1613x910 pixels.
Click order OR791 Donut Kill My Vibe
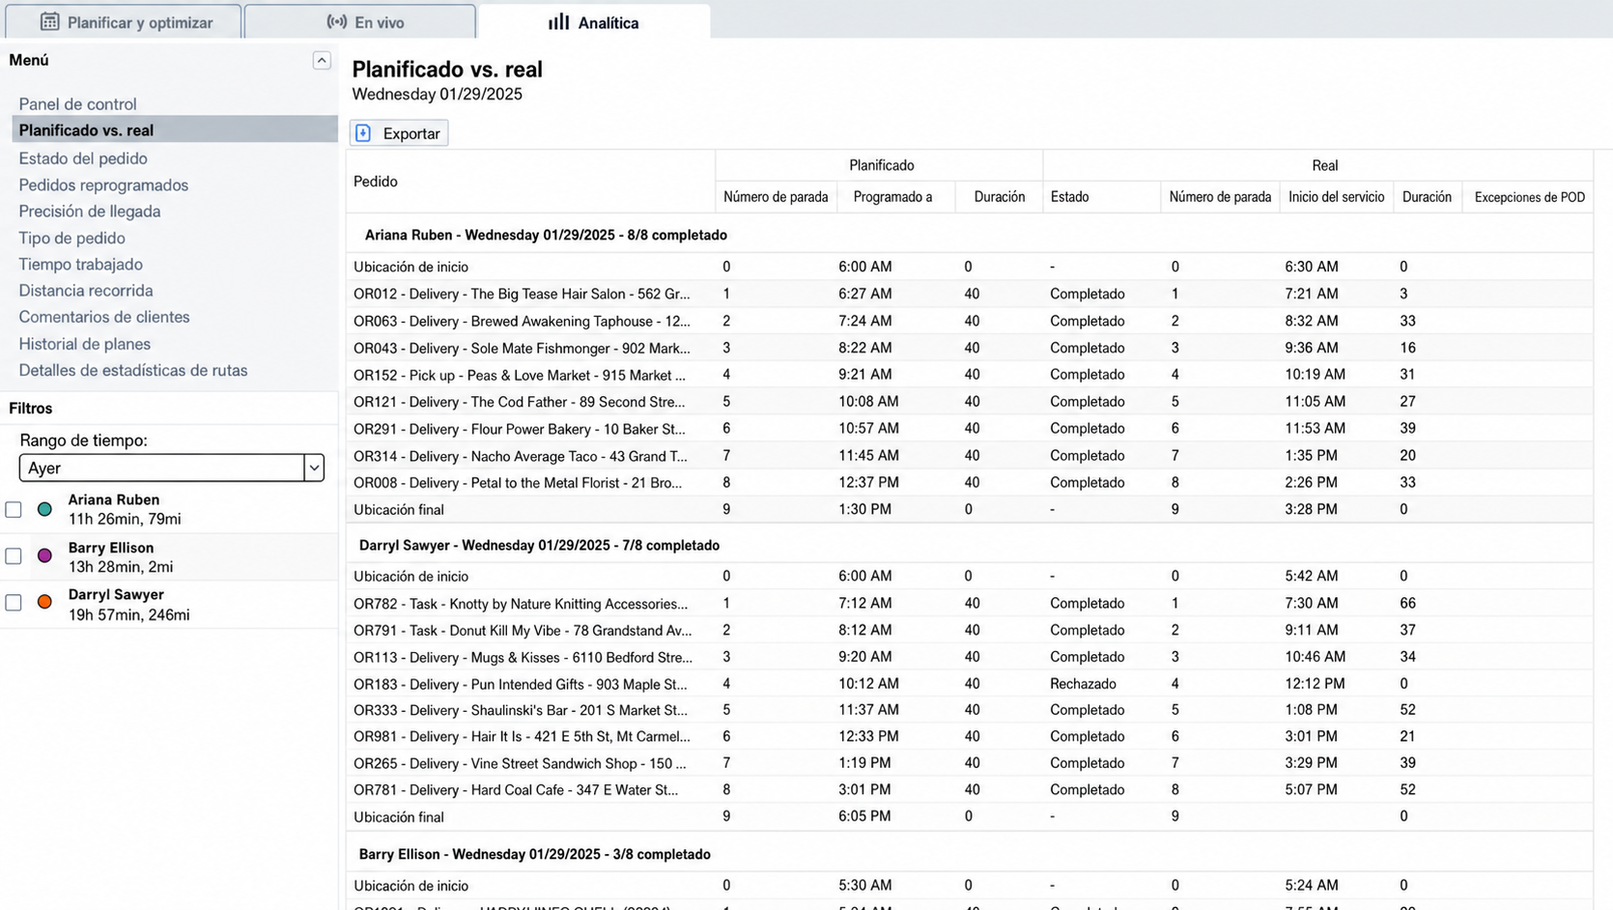coord(523,631)
